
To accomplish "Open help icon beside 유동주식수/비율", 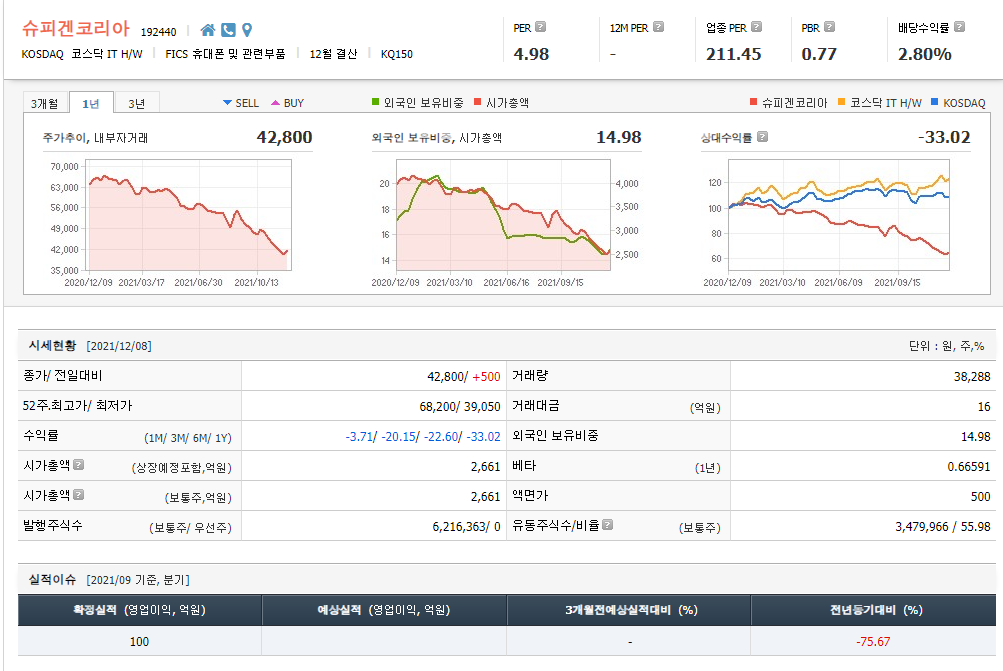I will pos(608,525).
